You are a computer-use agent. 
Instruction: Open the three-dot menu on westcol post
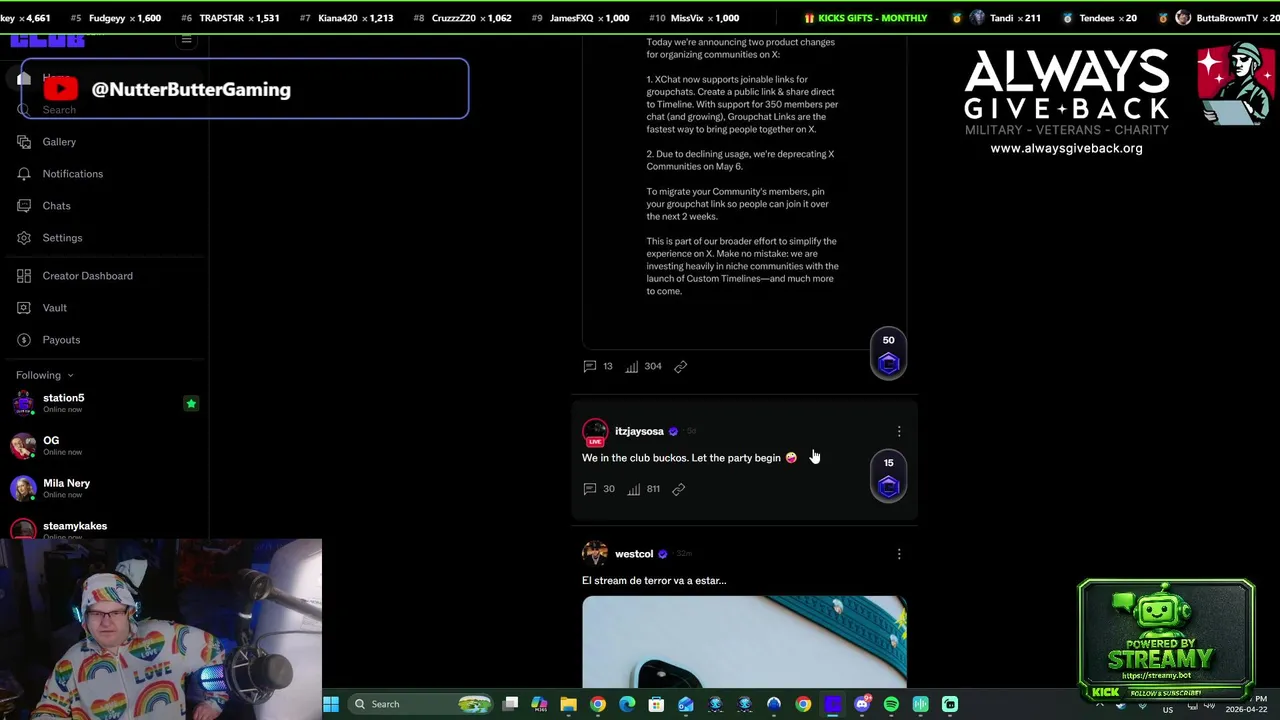pos(898,554)
